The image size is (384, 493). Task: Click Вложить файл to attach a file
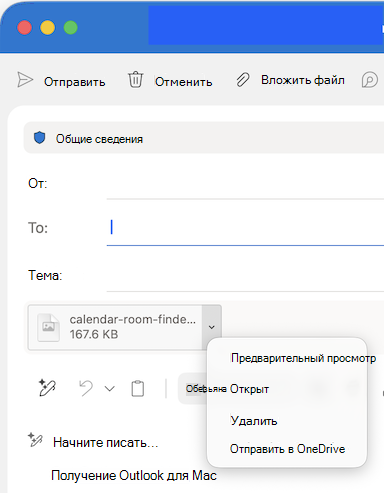coord(303,80)
